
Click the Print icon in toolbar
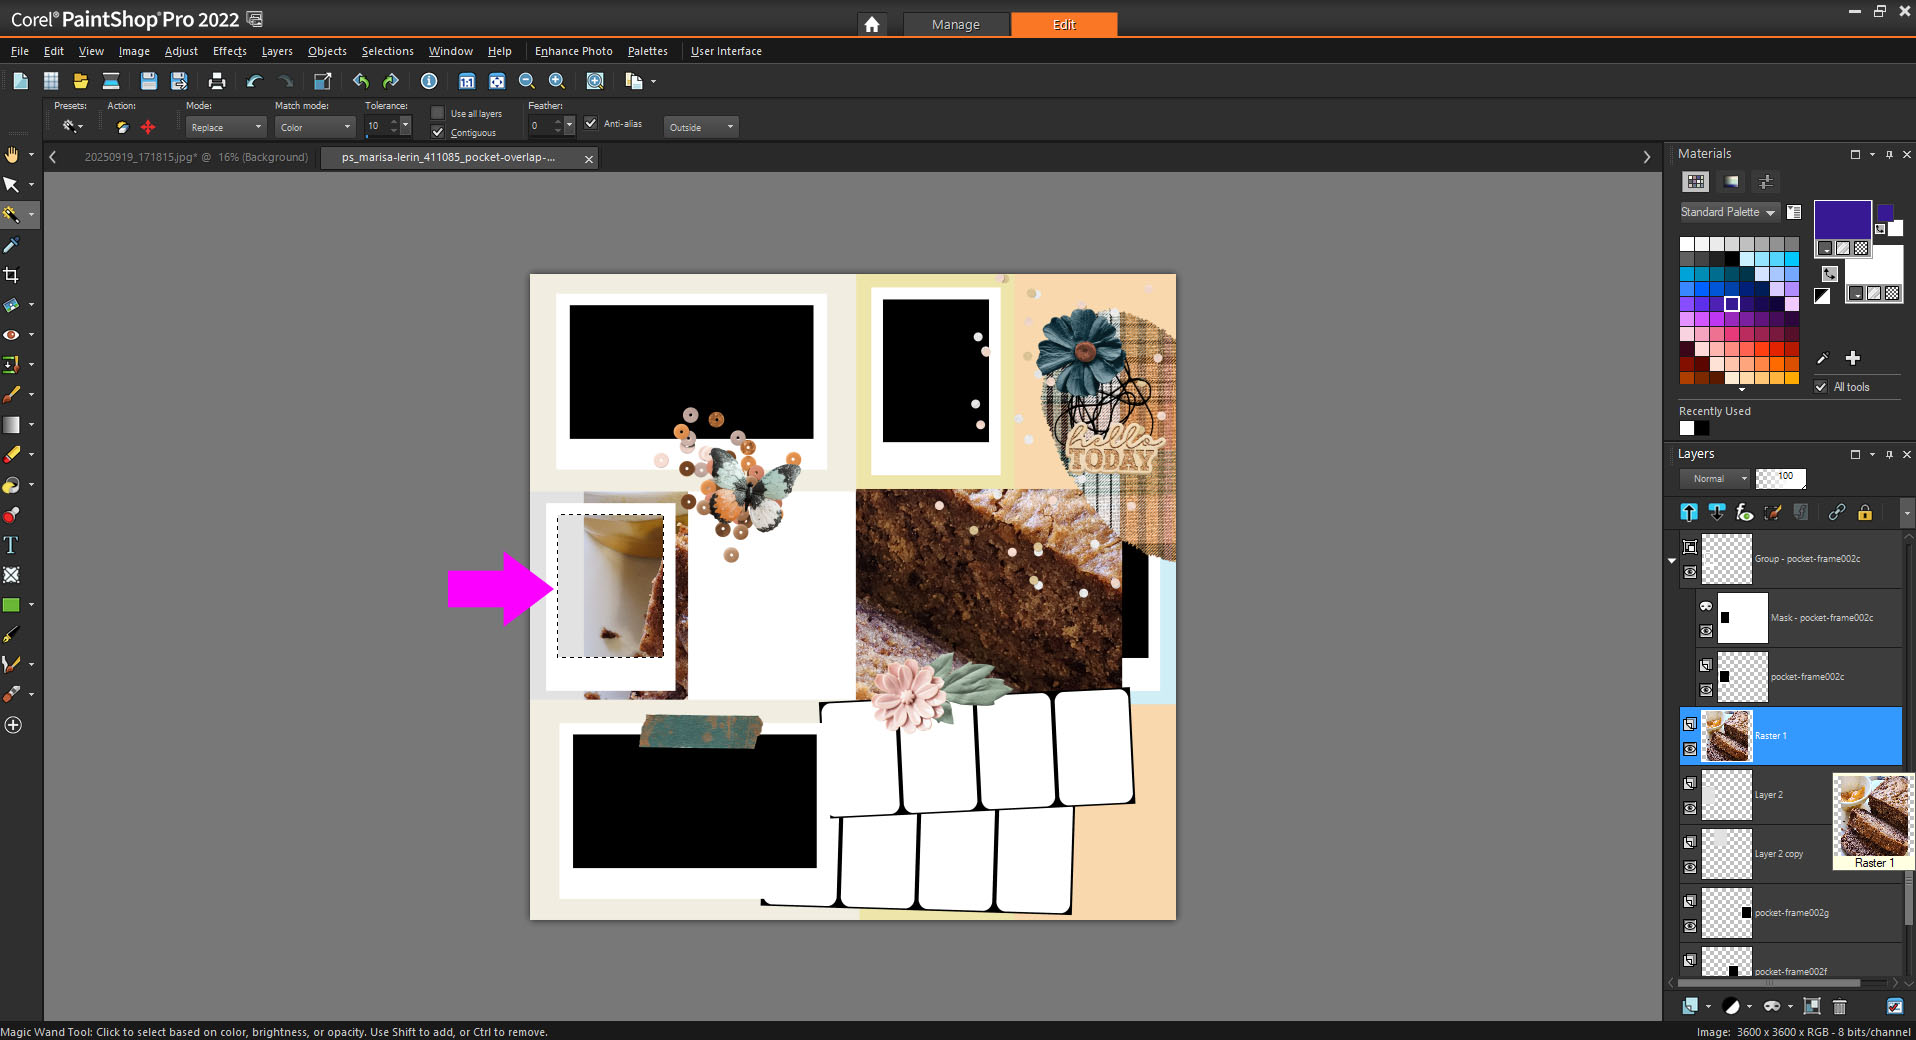coord(216,81)
